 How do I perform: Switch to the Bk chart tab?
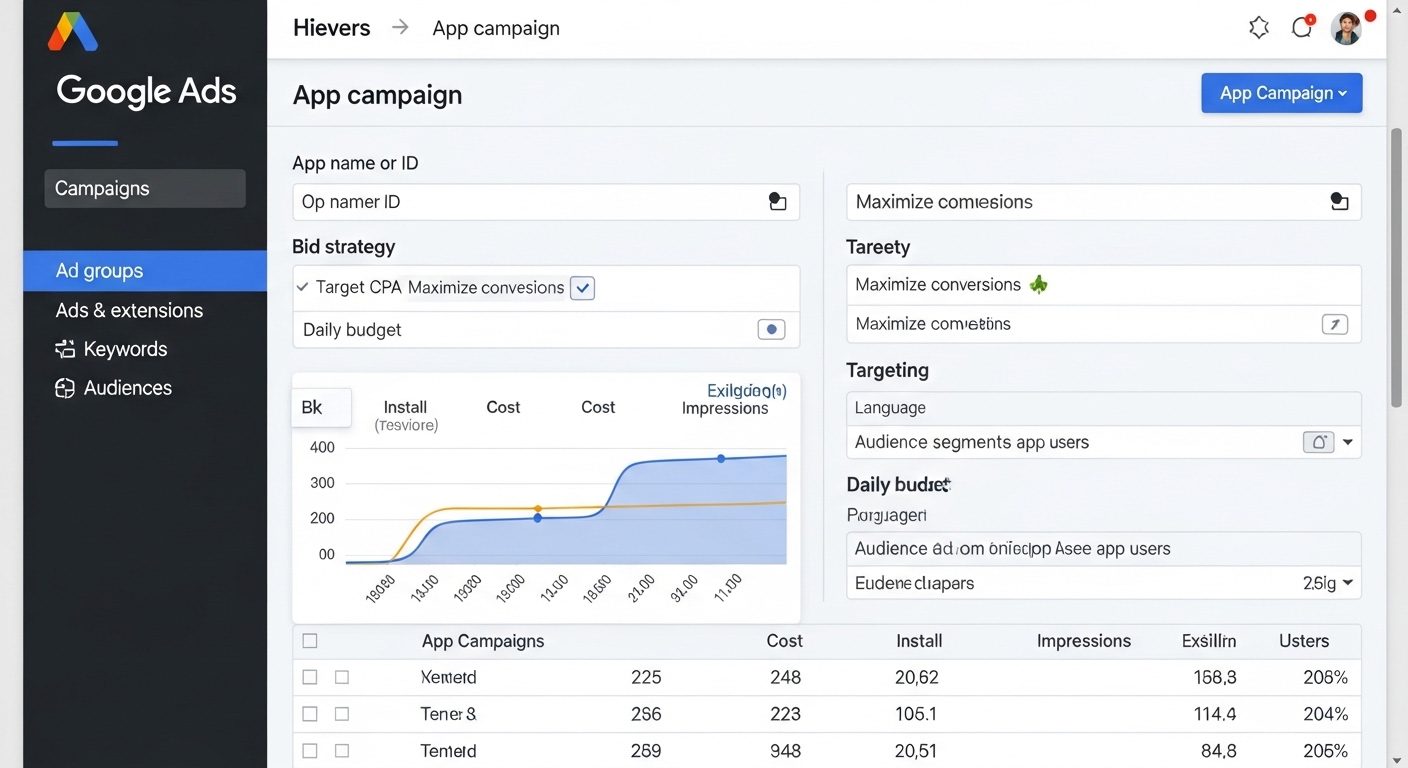click(x=321, y=408)
